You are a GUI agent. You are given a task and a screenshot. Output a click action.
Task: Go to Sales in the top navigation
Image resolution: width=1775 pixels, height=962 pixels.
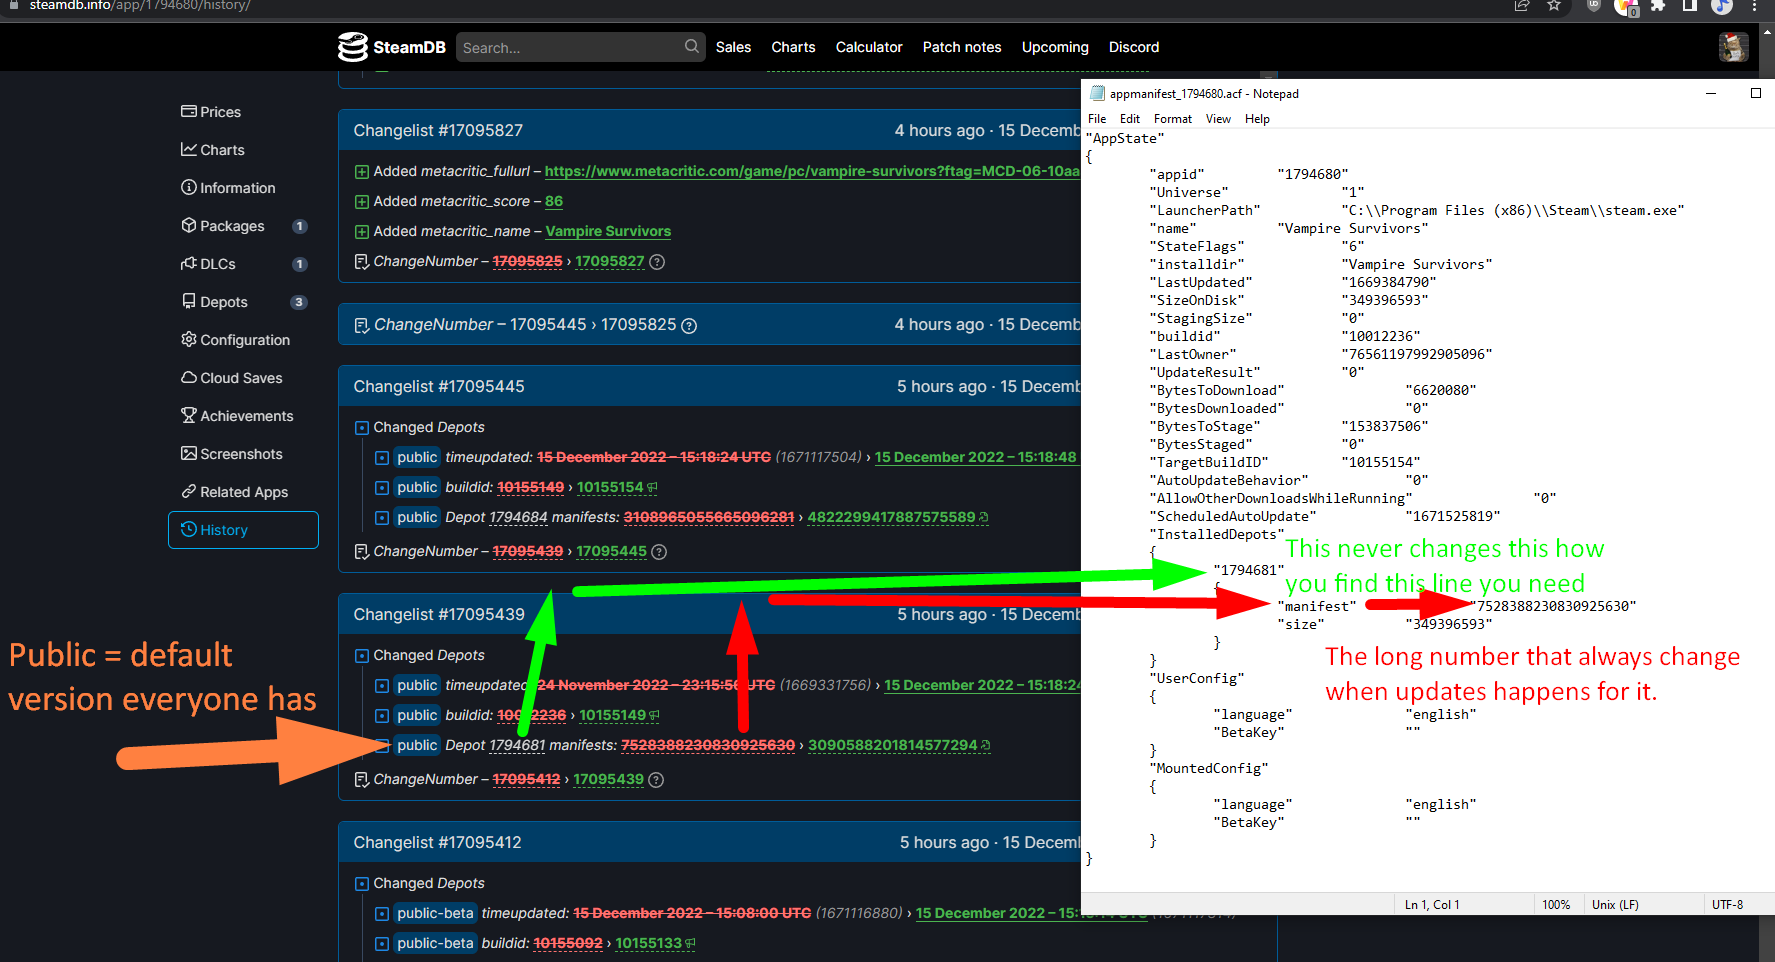pos(733,47)
